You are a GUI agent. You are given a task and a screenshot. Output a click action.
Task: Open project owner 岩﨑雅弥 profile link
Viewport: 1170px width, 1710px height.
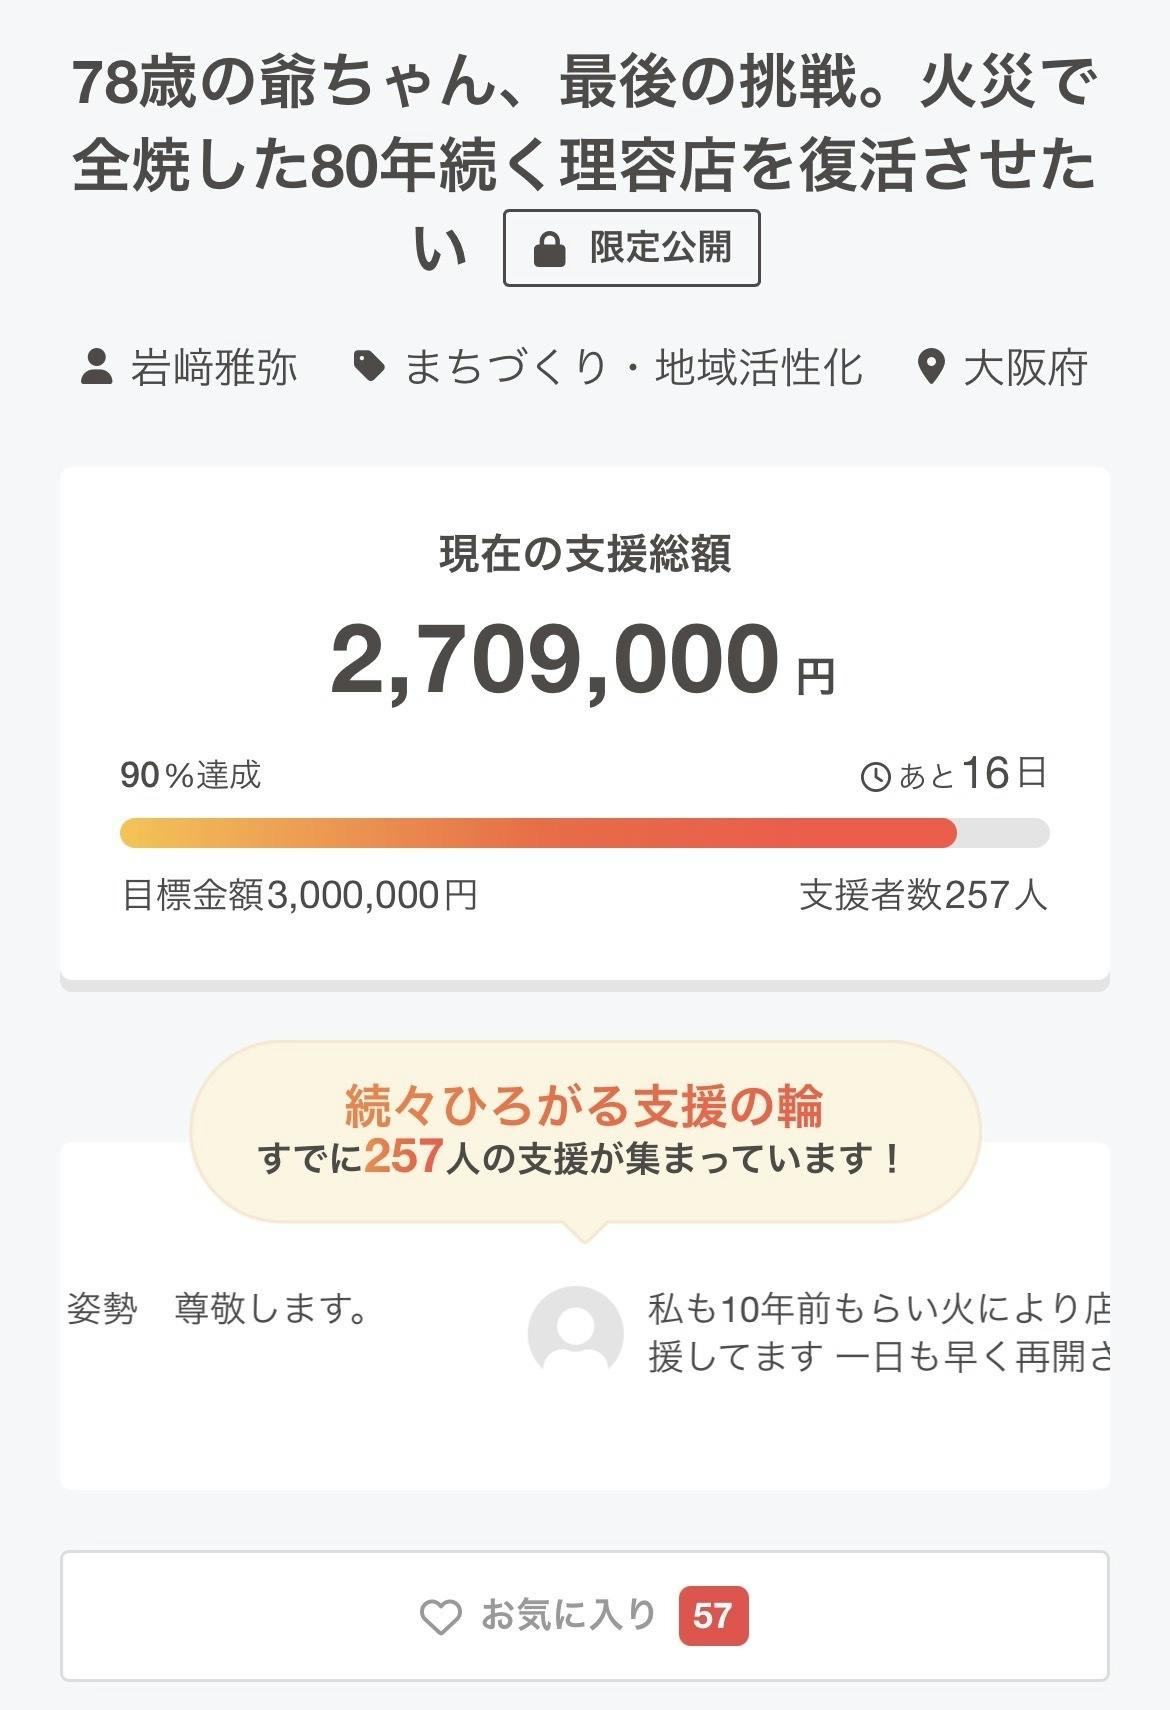213,368
